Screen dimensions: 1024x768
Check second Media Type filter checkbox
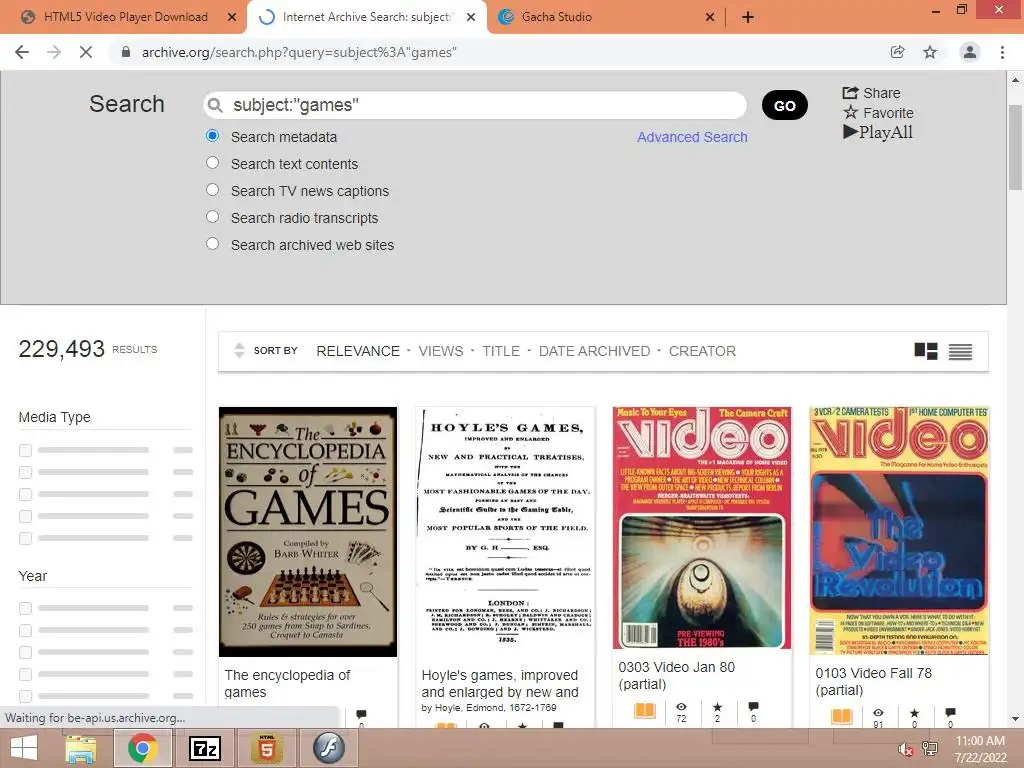[25, 472]
